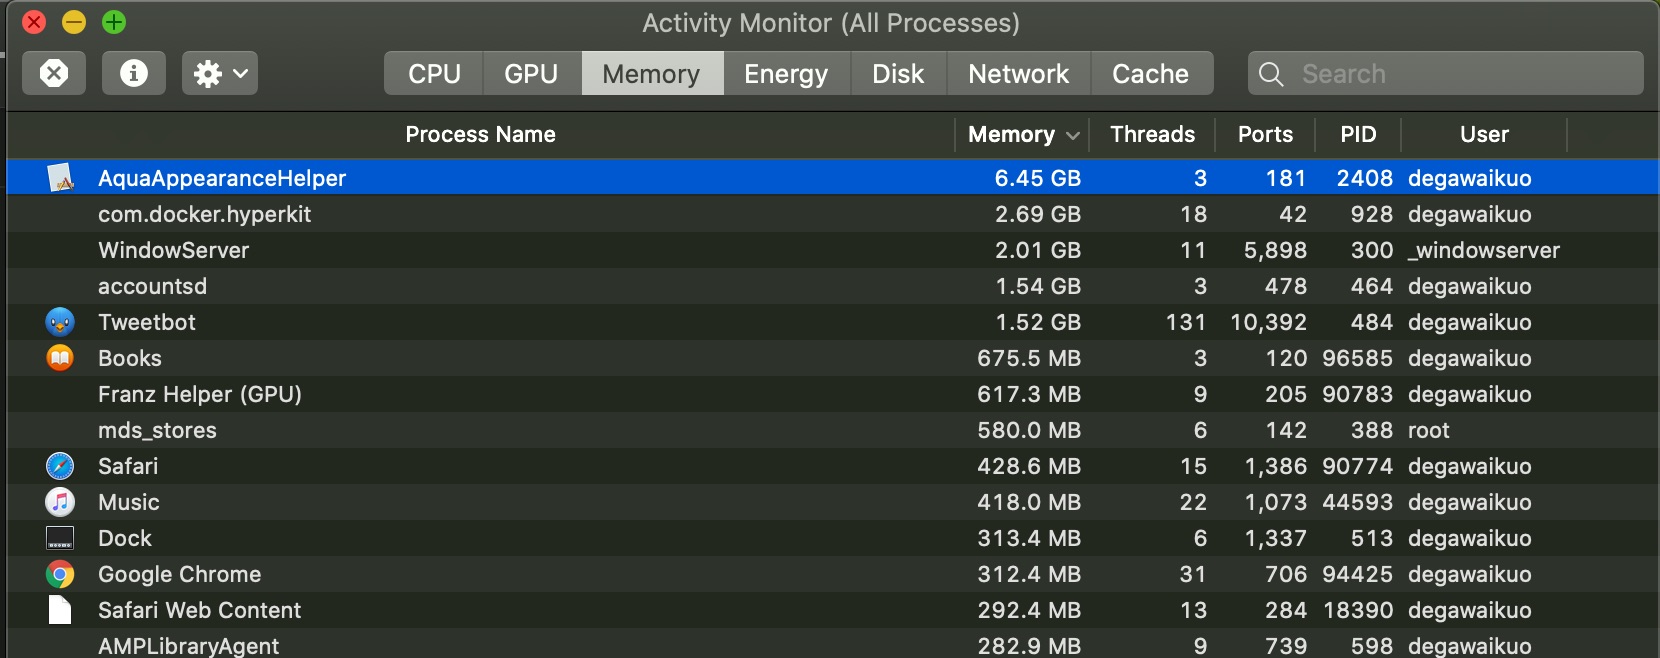1660x658 pixels.
Task: Click the 6.45 GB memory value
Action: (x=1038, y=178)
